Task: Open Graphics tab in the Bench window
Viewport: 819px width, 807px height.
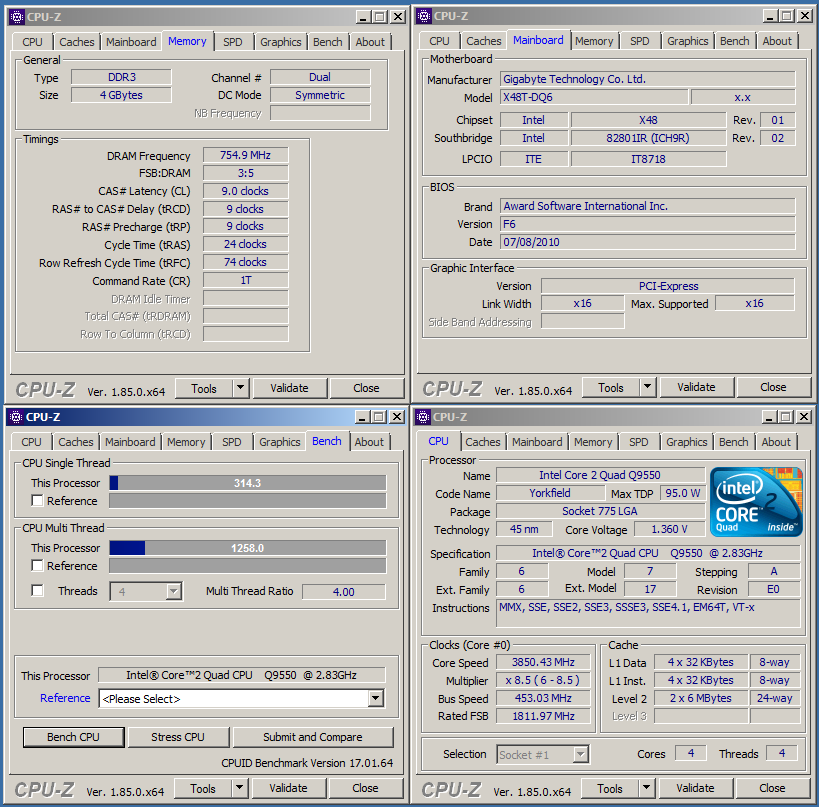Action: [x=280, y=442]
